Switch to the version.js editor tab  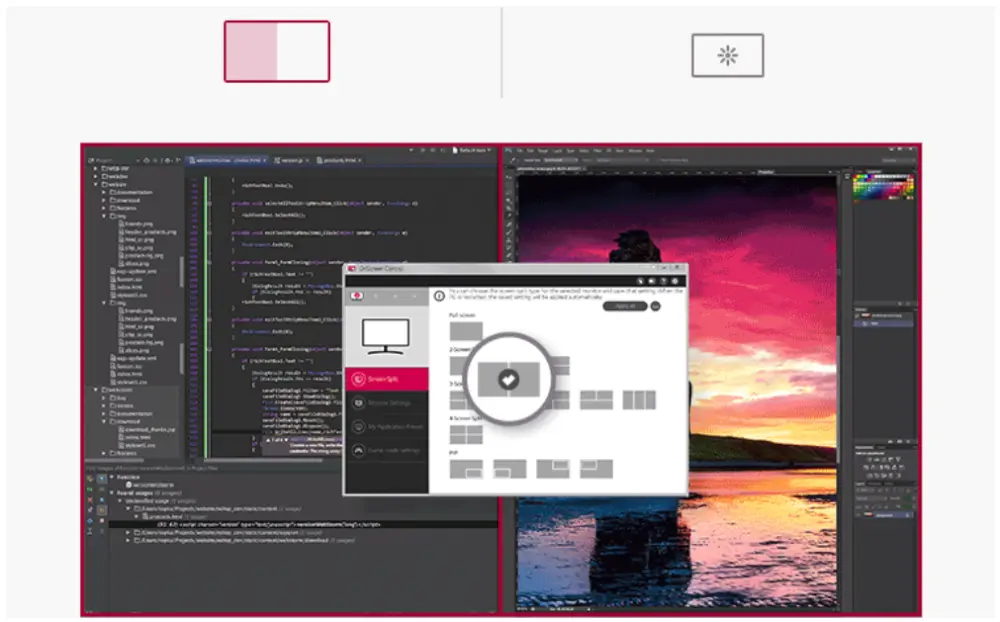[x=291, y=160]
